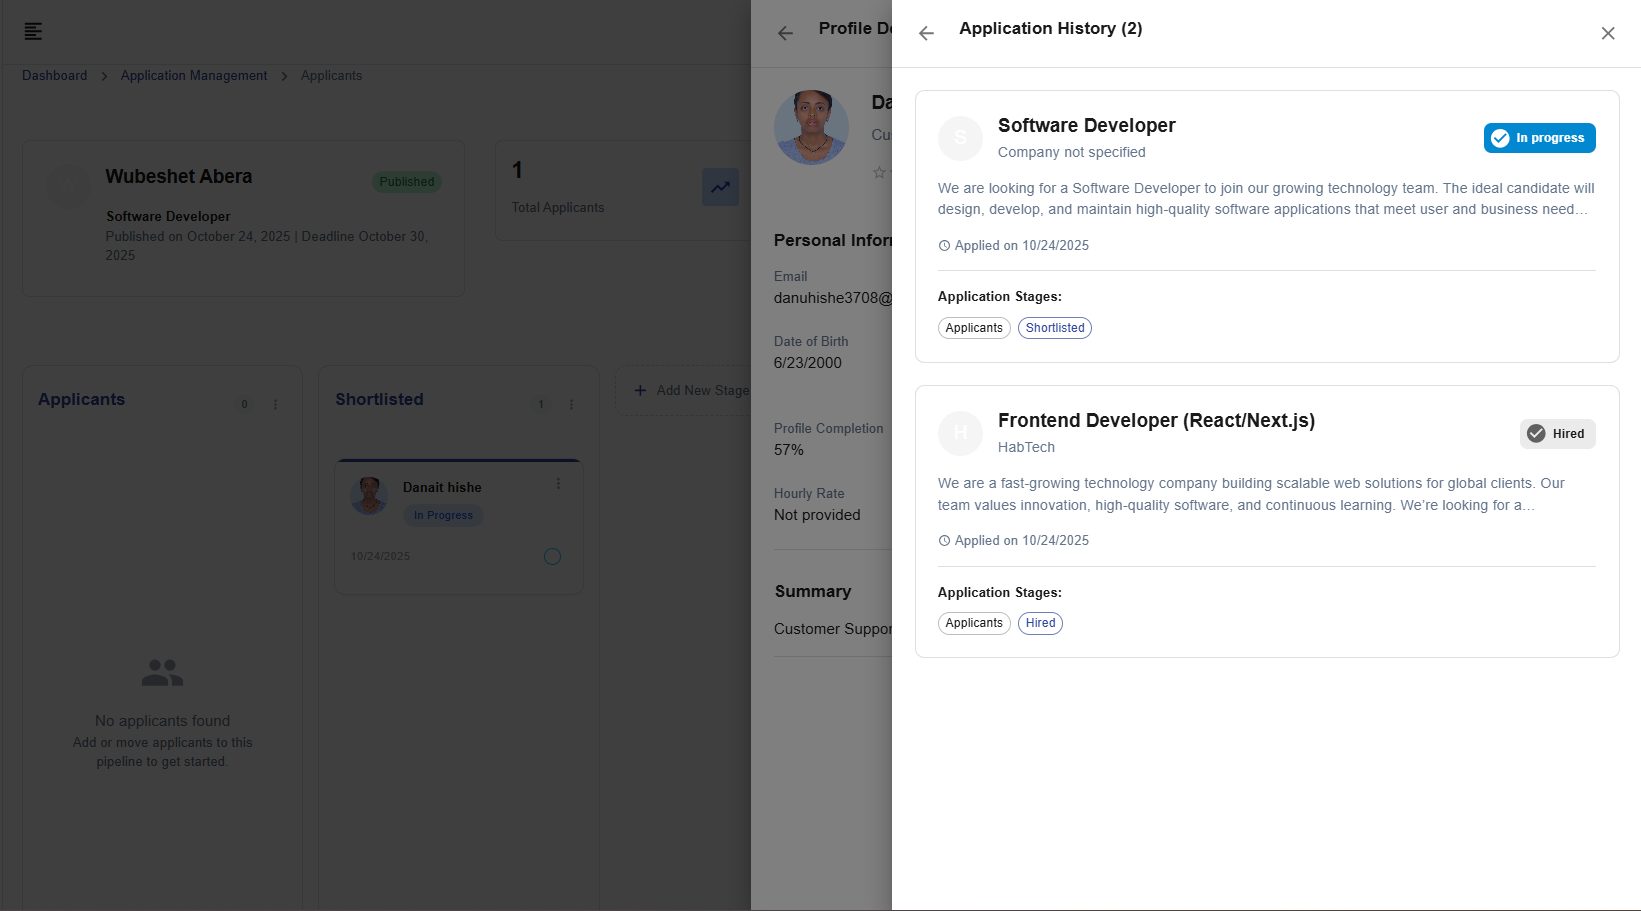Click the candidate profile photo
Screen dimensions: 1641x911
pos(811,127)
